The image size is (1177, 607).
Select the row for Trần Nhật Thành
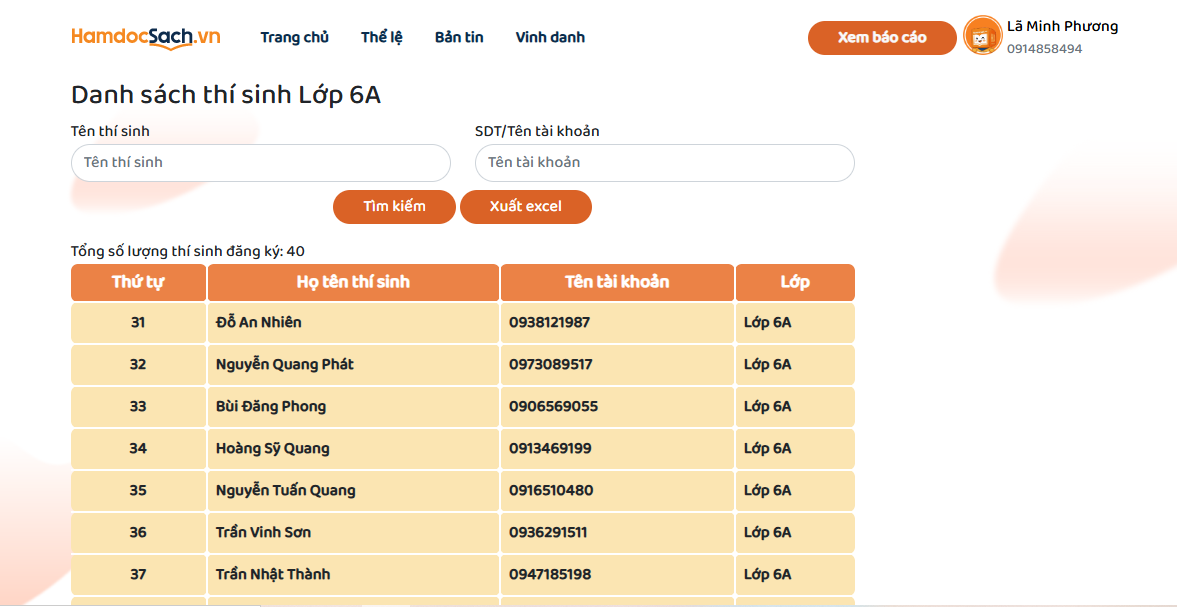[x=272, y=575]
